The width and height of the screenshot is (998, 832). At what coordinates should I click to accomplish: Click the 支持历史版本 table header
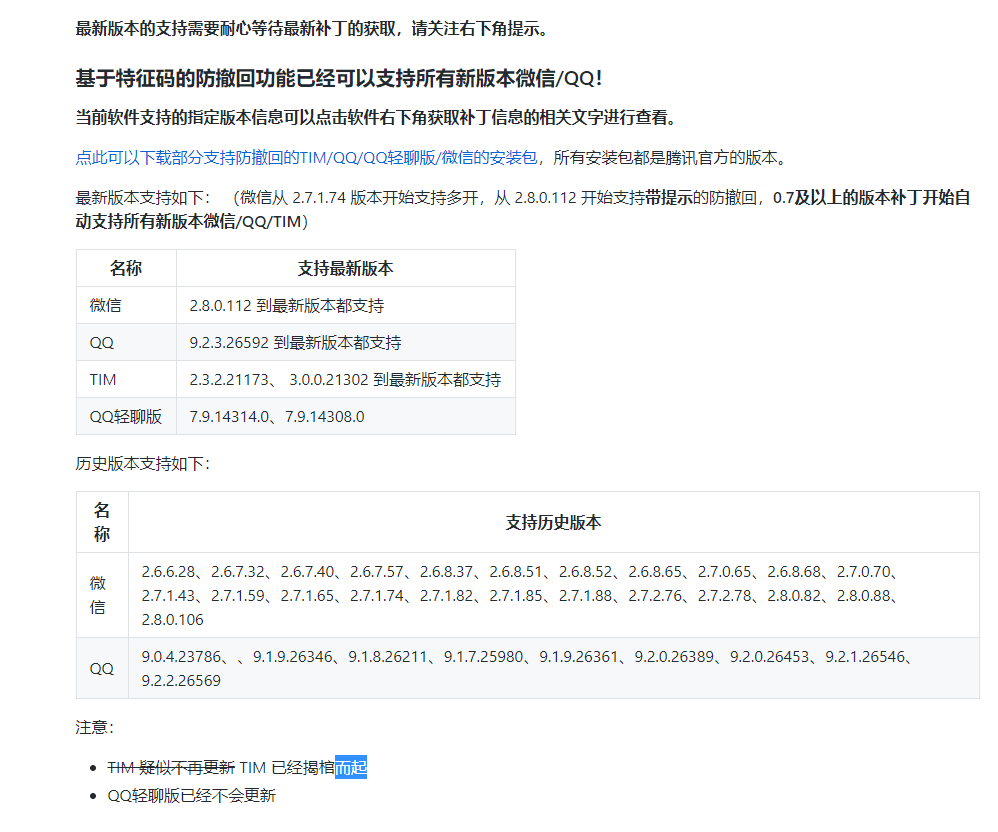(554, 523)
